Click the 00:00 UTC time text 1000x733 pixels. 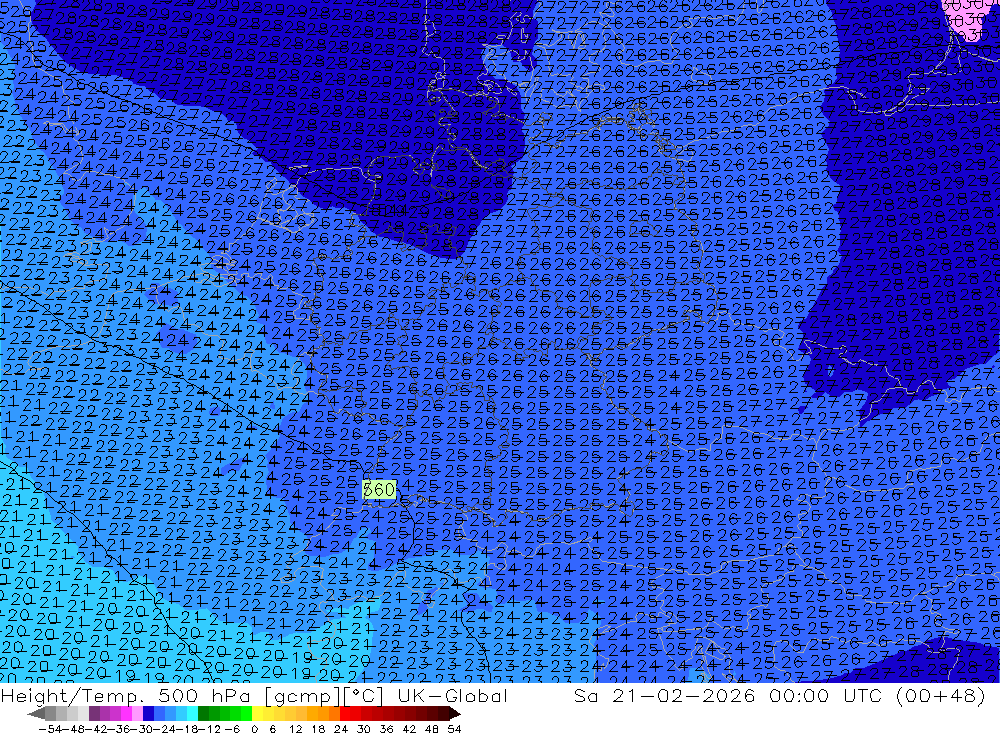(x=827, y=695)
